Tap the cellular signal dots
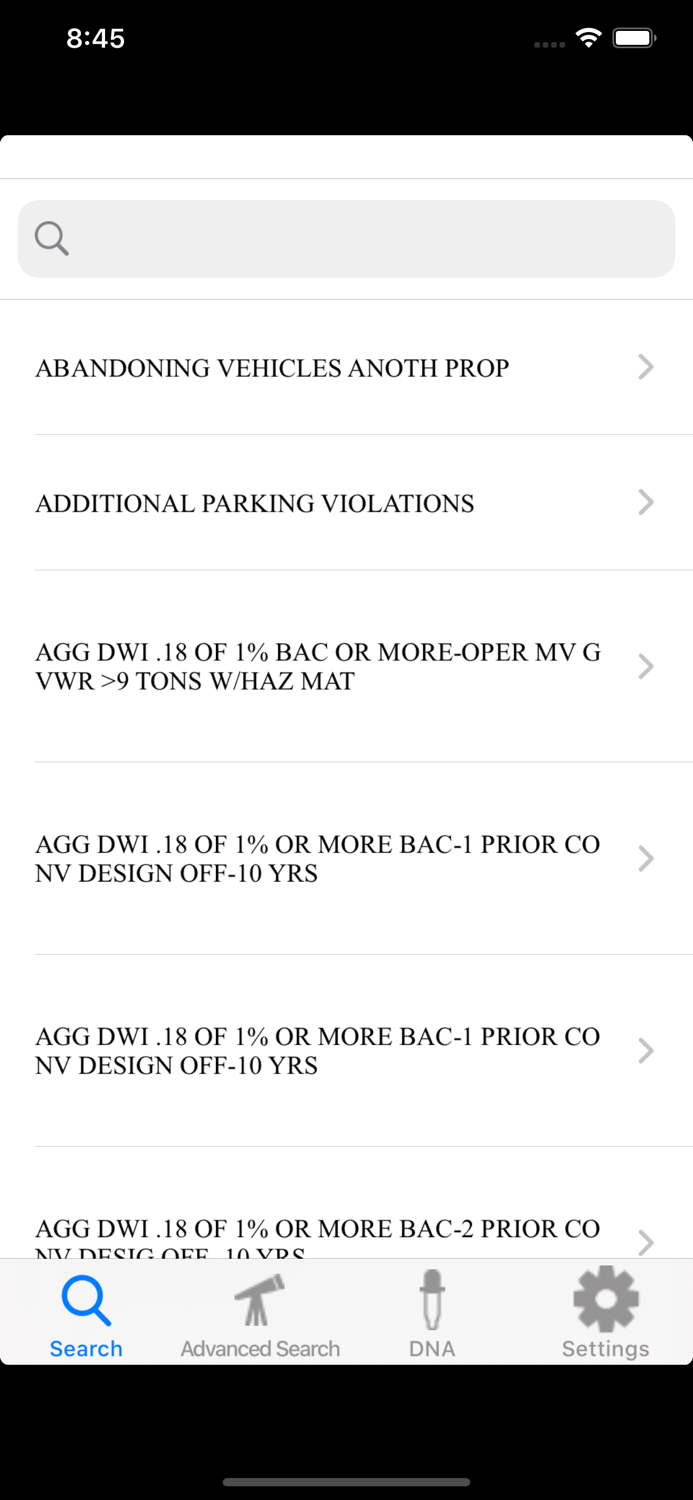Image resolution: width=693 pixels, height=1500 pixels. (549, 44)
